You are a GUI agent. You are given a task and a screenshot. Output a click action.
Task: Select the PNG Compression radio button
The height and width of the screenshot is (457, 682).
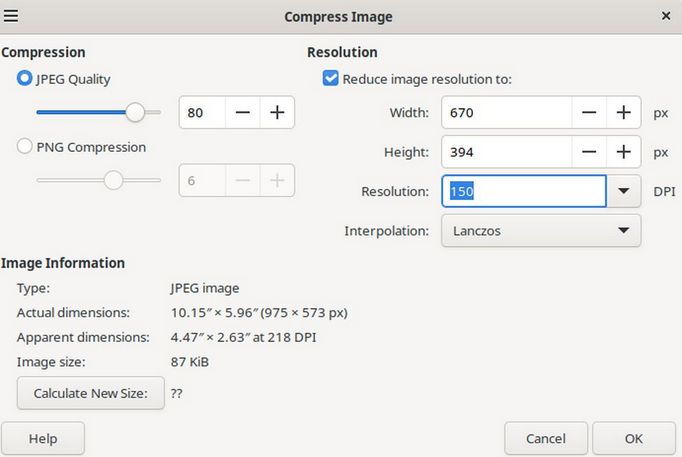point(25,147)
